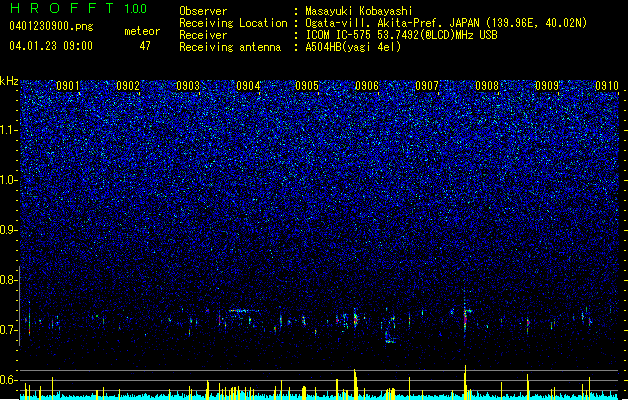The image size is (629, 400).
Task: Select observer name Masayuki Kobayashi
Action: [359, 11]
